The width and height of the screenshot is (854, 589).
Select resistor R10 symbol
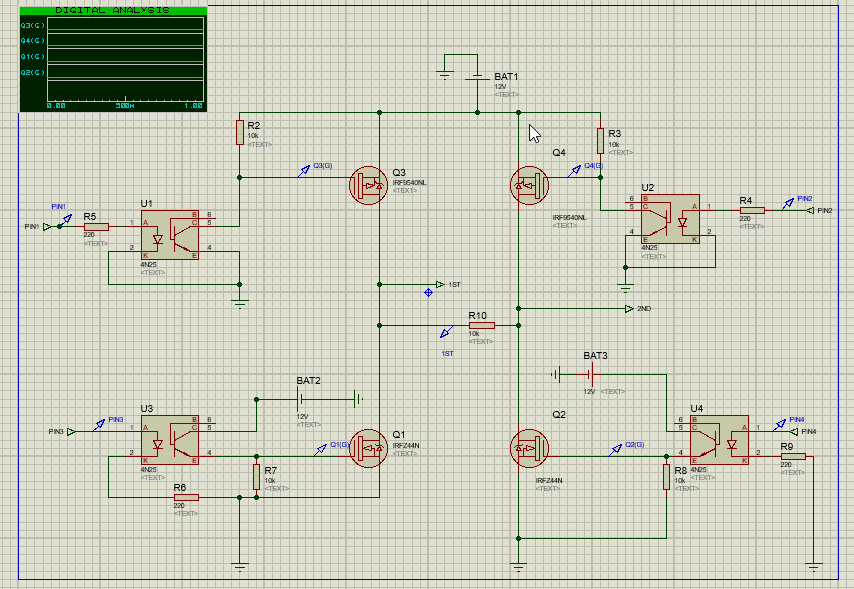481,325
